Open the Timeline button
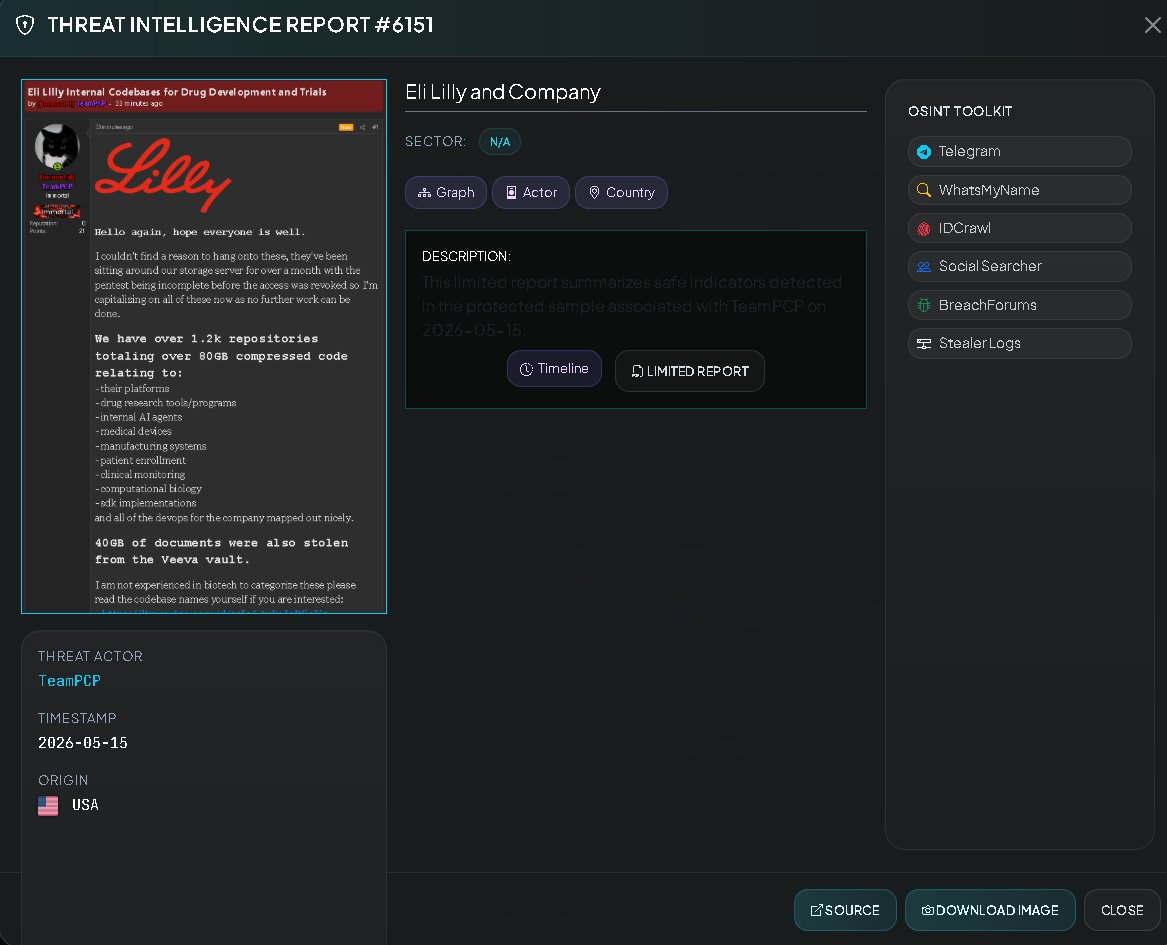 tap(554, 369)
